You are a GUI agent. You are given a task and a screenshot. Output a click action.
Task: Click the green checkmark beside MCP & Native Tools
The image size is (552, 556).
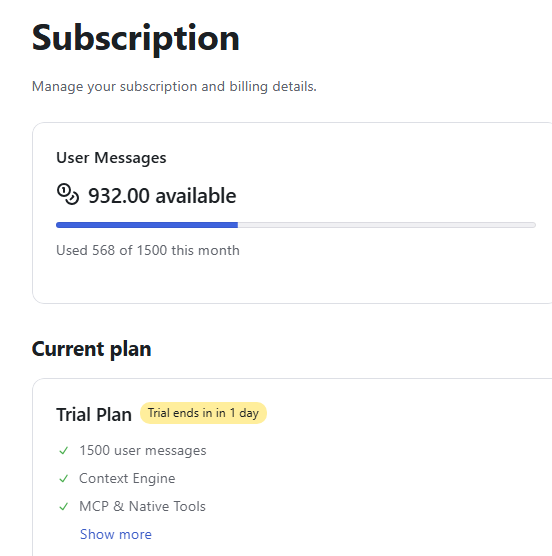click(x=64, y=507)
